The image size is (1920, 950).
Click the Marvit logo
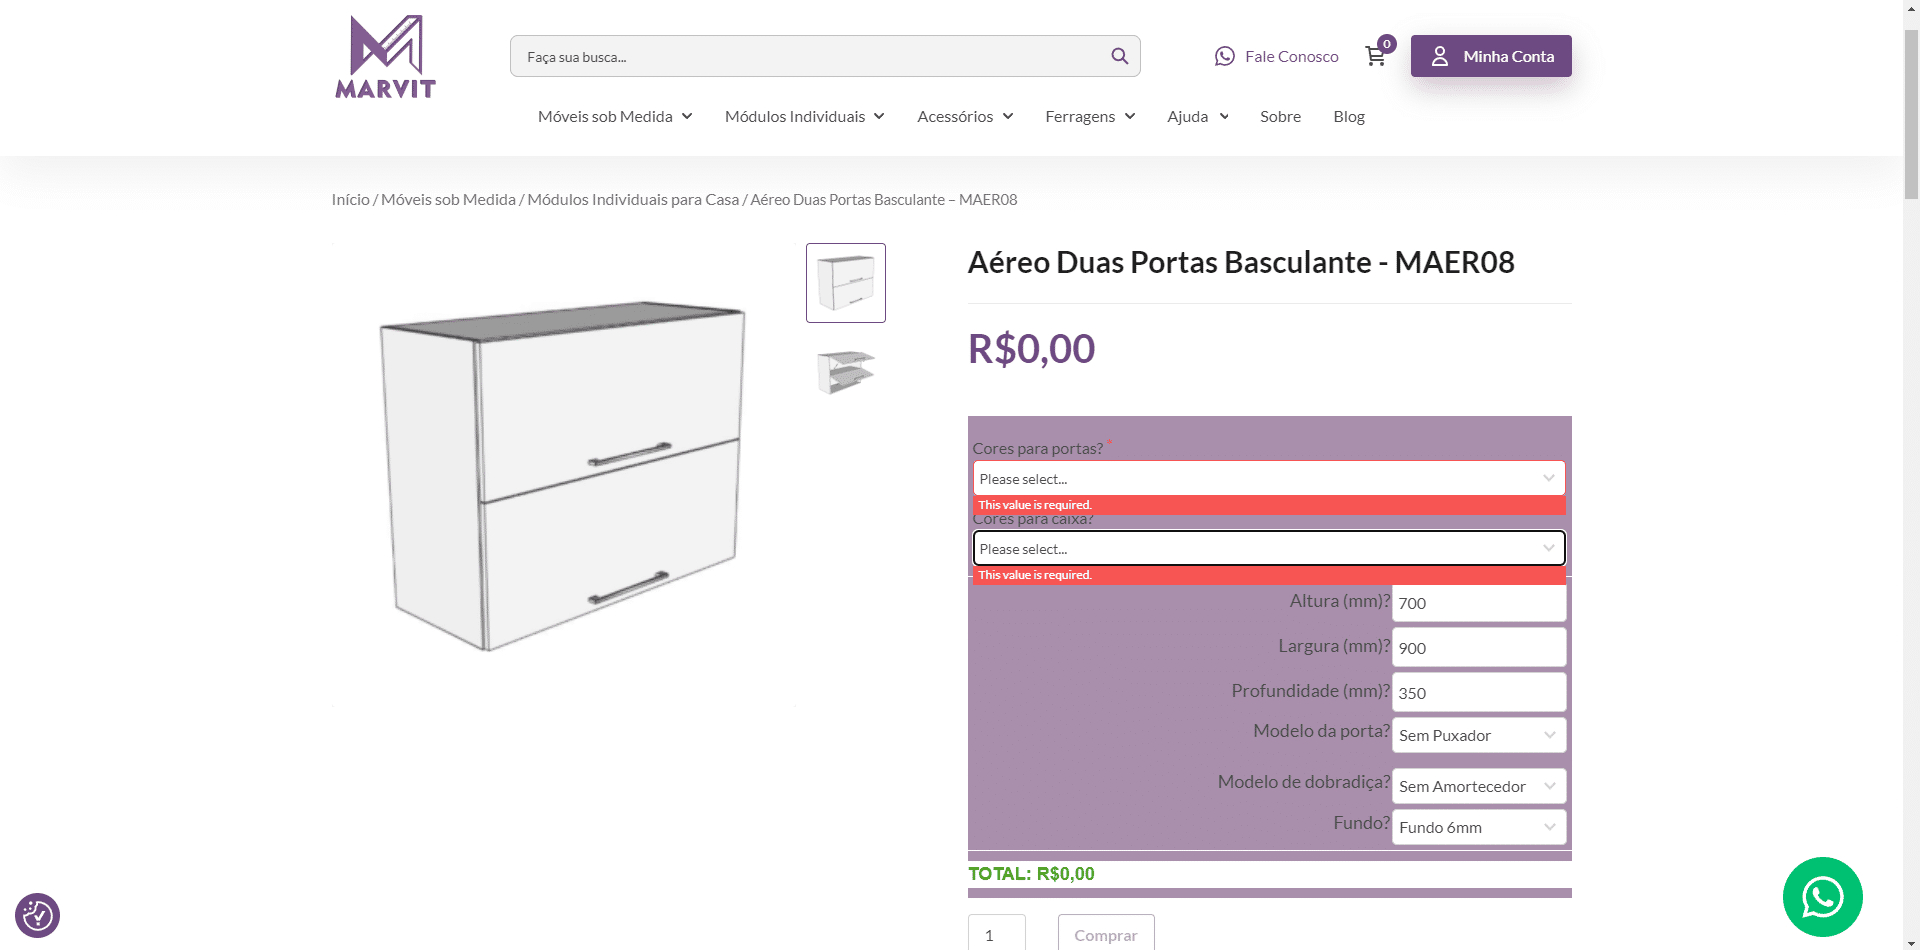click(384, 56)
